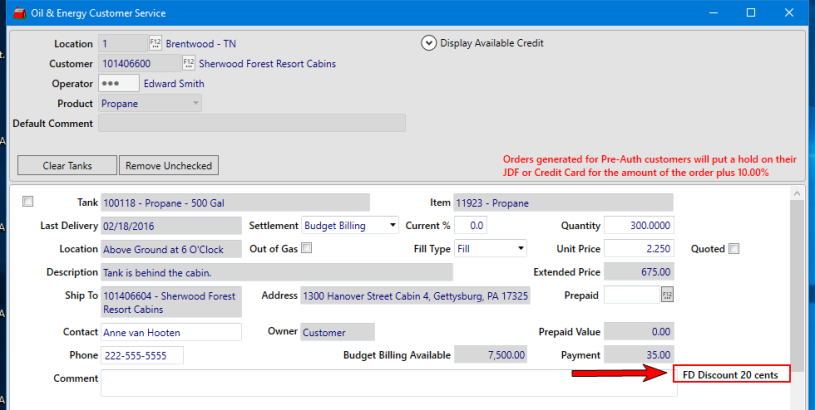Click the Location F12 lookup icon
815x410 pixels.
coord(155,44)
